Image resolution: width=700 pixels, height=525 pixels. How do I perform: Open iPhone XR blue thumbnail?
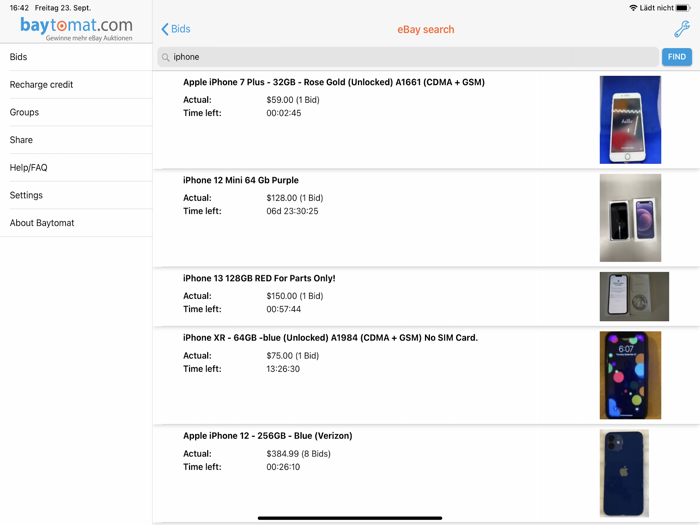pyautogui.click(x=630, y=375)
